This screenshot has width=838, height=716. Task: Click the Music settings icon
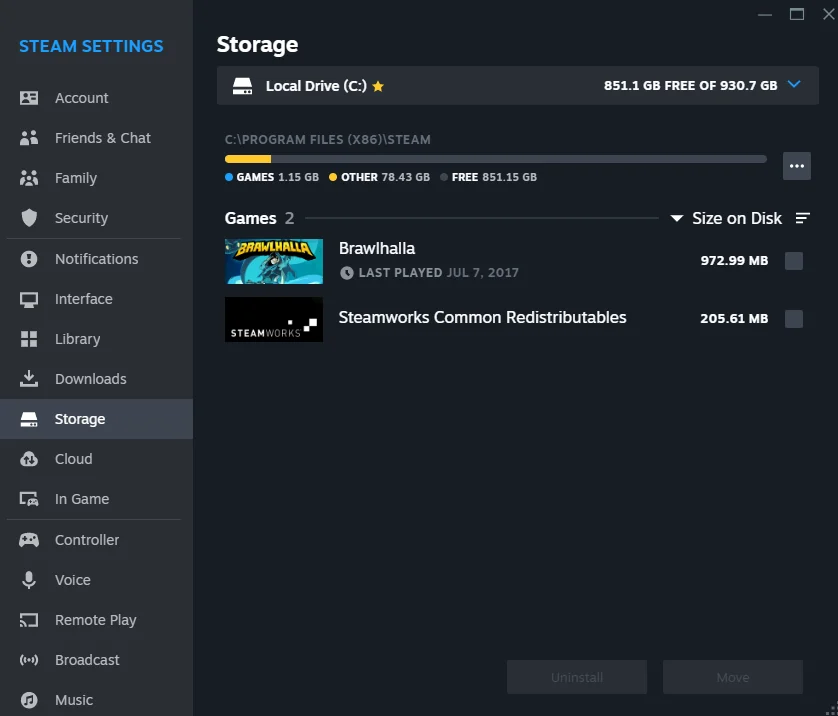coord(28,700)
